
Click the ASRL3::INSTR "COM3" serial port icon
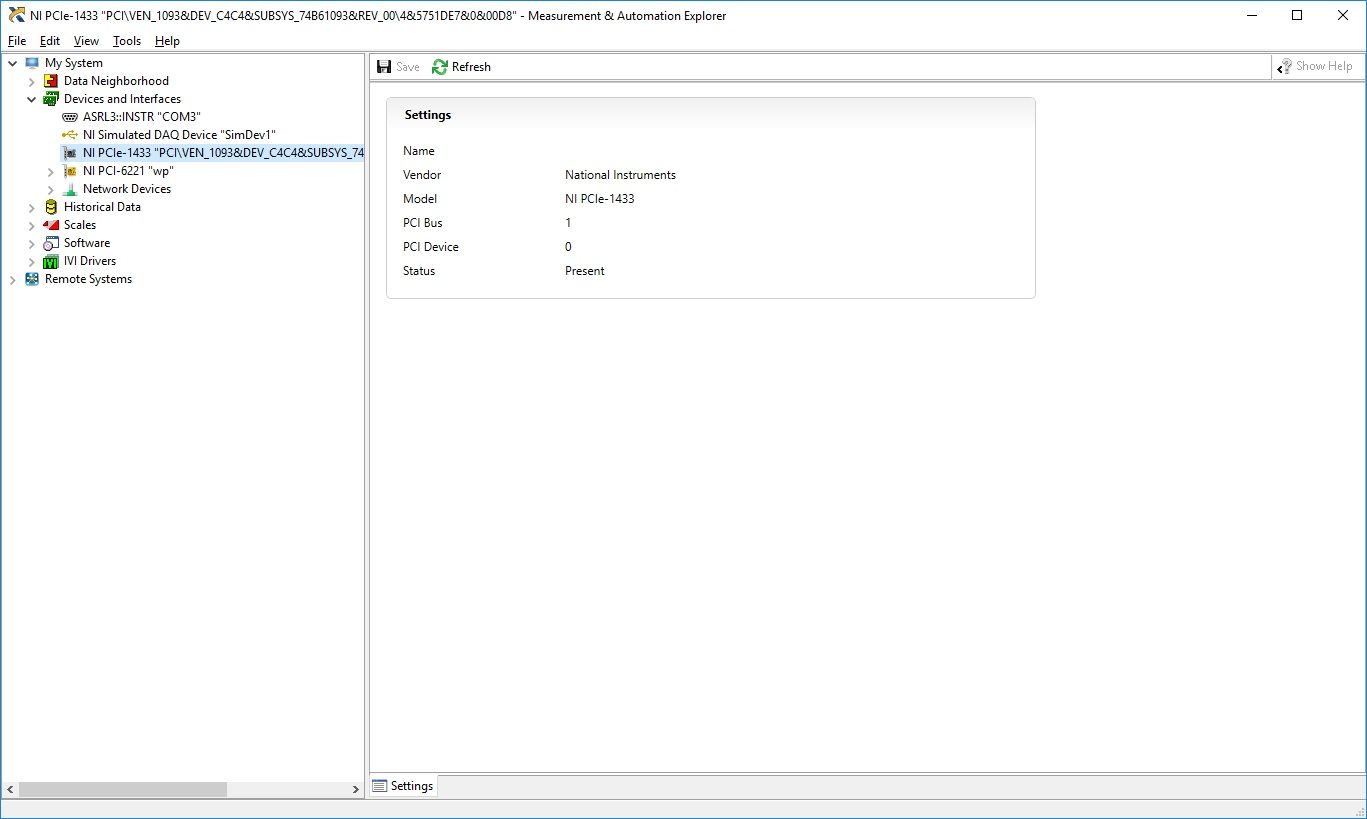(69, 116)
